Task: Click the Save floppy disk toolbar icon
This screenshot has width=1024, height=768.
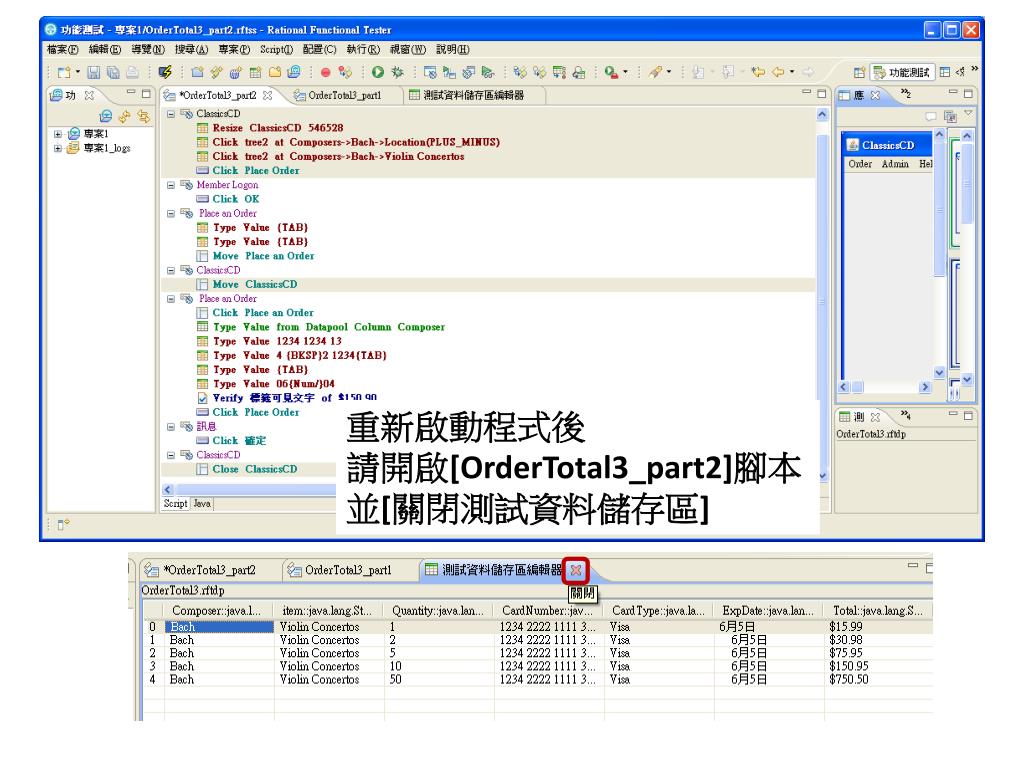Action: 93,72
